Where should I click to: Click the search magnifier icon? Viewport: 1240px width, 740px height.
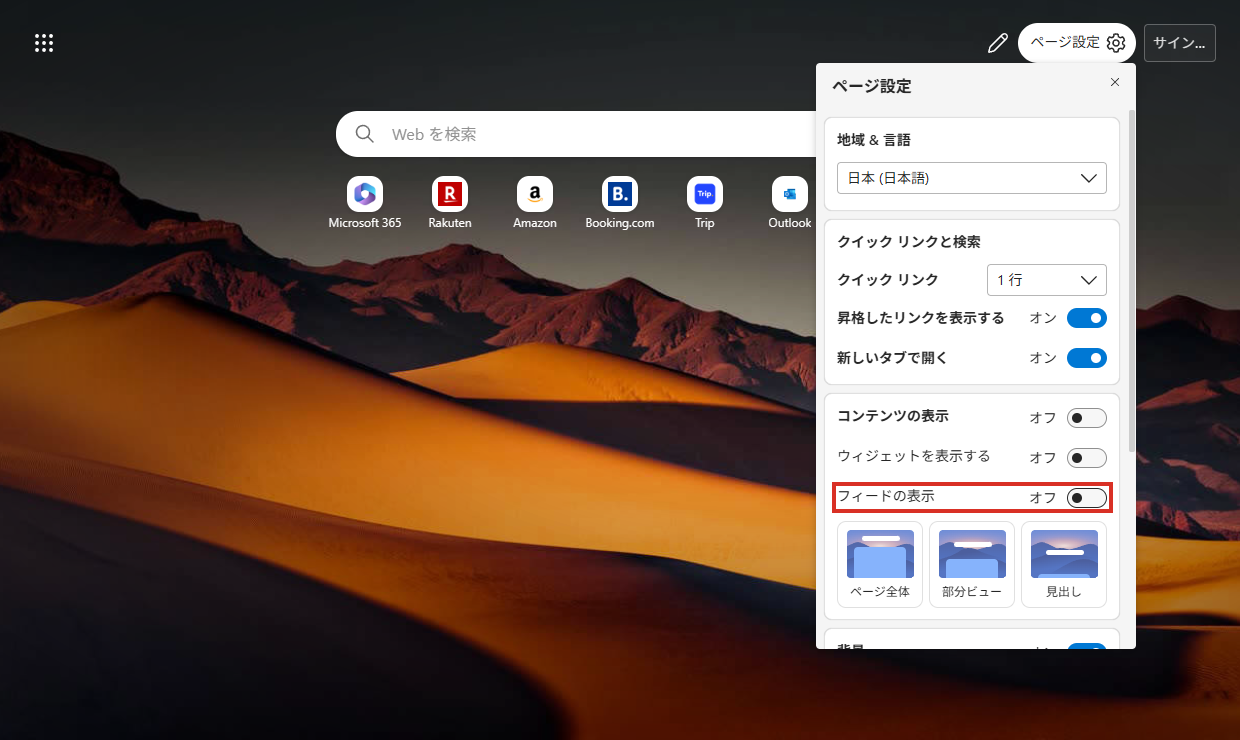pyautogui.click(x=365, y=134)
